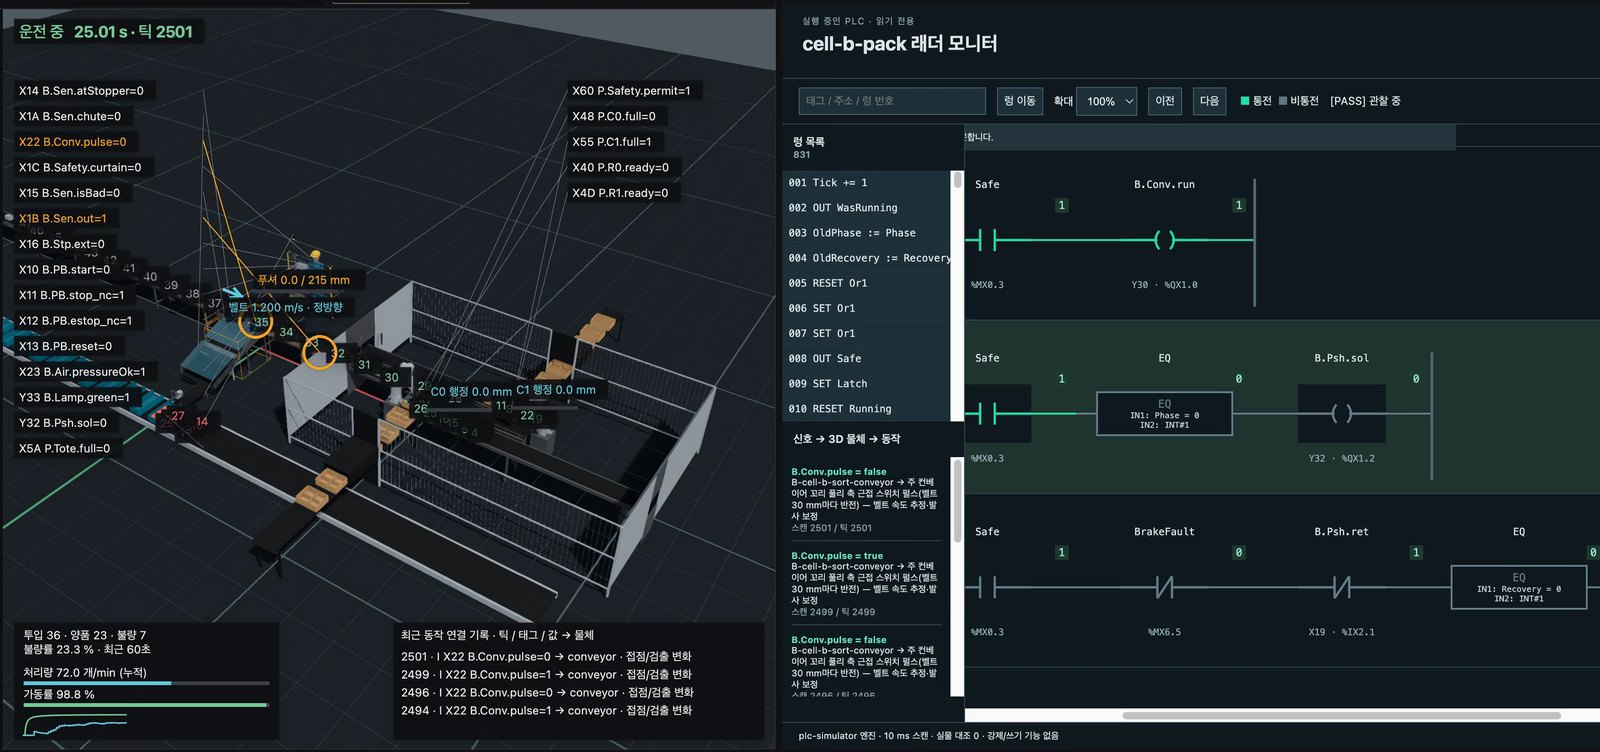This screenshot has width=1600, height=752.
Task: Select rung 008 OUT Safe
Action: point(866,358)
